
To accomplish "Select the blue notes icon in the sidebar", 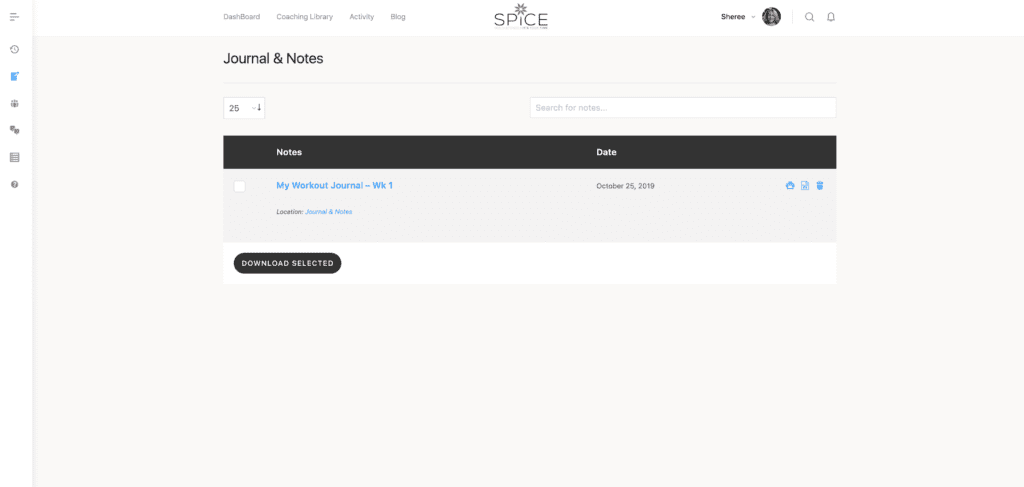I will tap(14, 76).
